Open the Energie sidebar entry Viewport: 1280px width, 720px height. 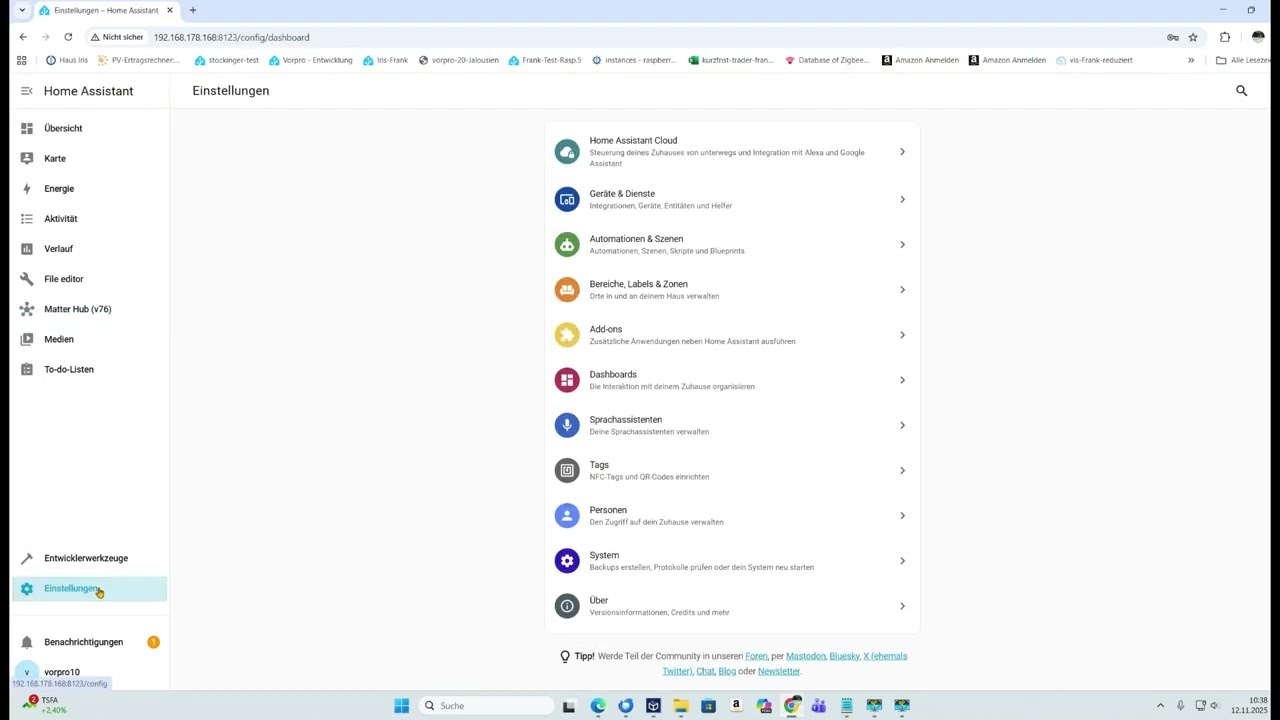pos(89,188)
